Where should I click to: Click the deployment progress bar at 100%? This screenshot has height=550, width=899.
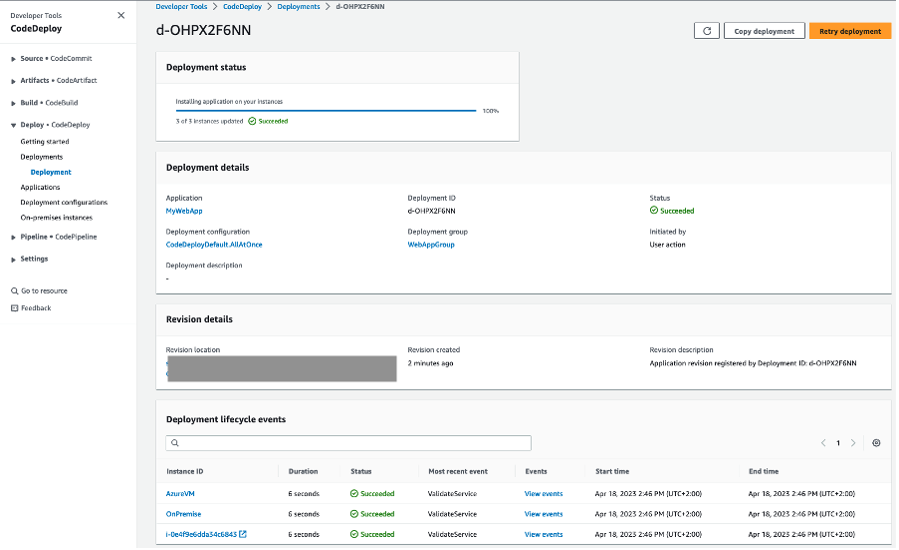tap(326, 111)
